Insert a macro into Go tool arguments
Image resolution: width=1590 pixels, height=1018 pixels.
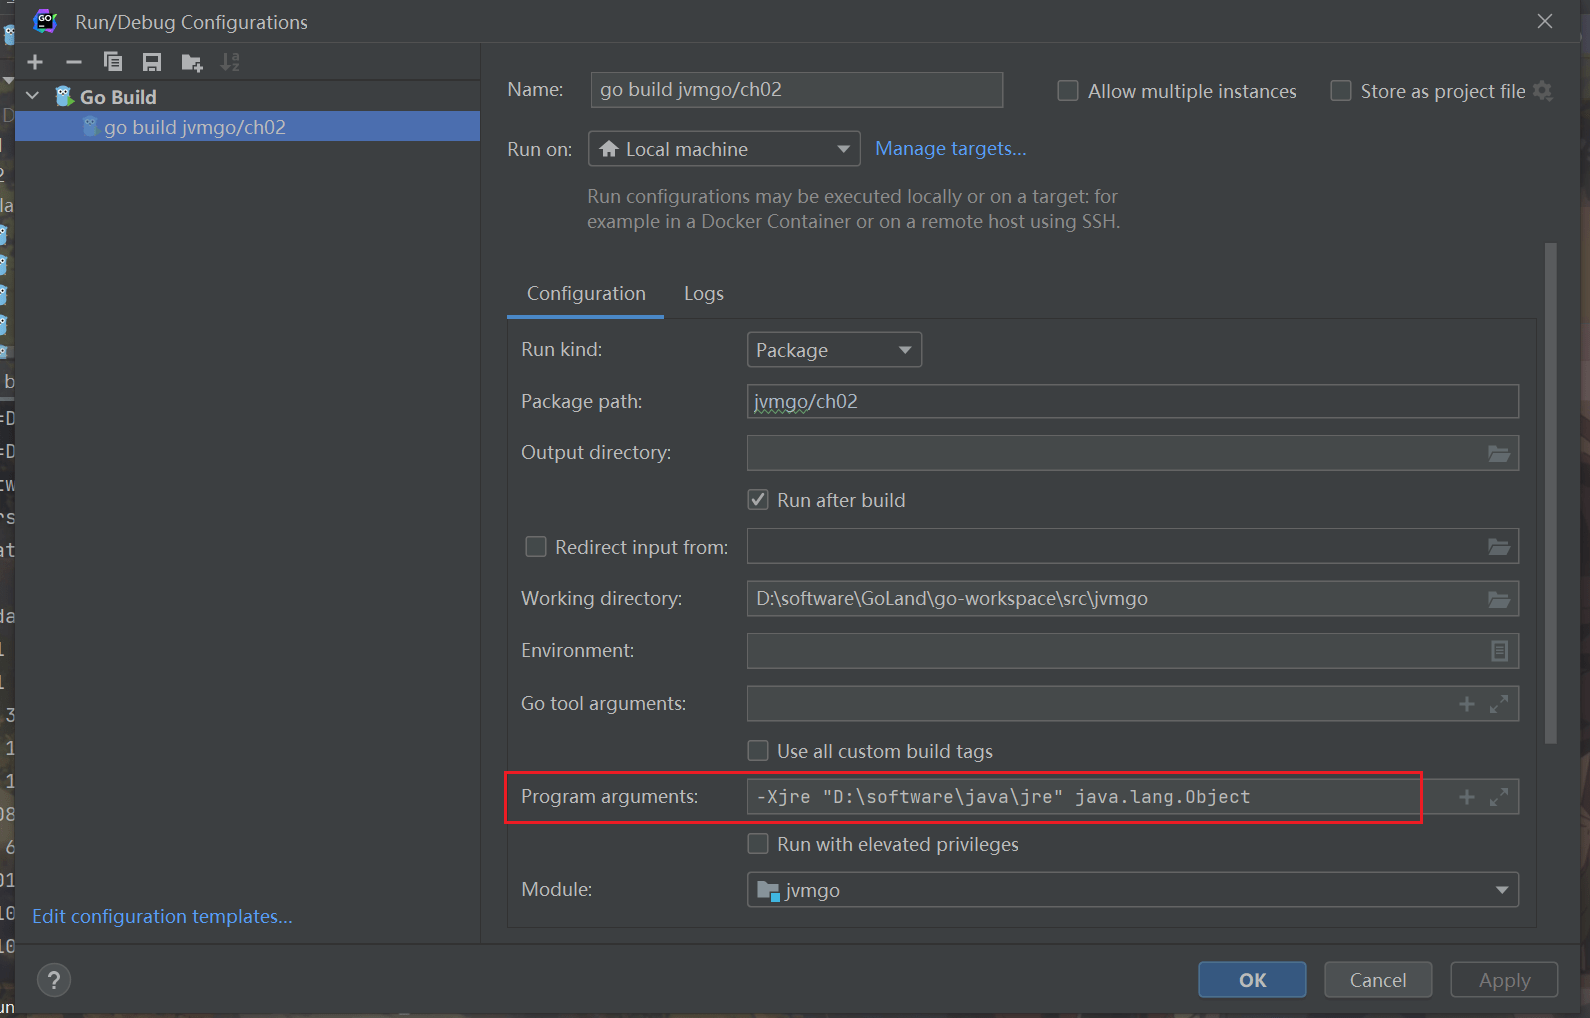(1466, 704)
